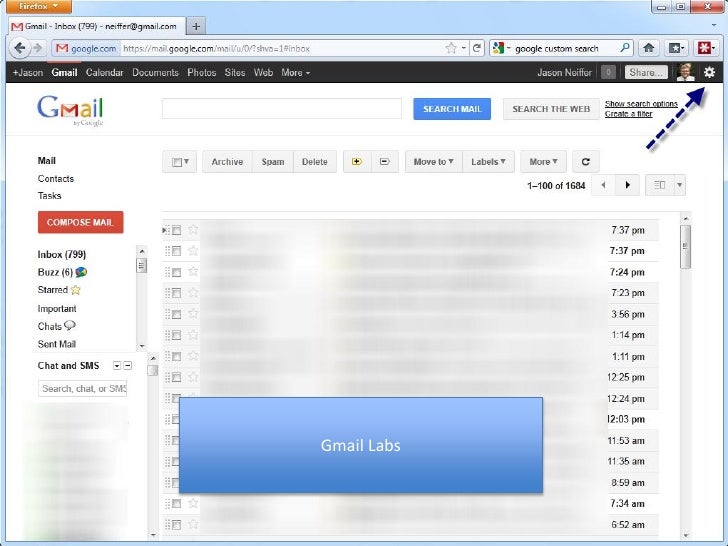
Task: Click the Firefox forward arrow
Action: click(x=38, y=48)
